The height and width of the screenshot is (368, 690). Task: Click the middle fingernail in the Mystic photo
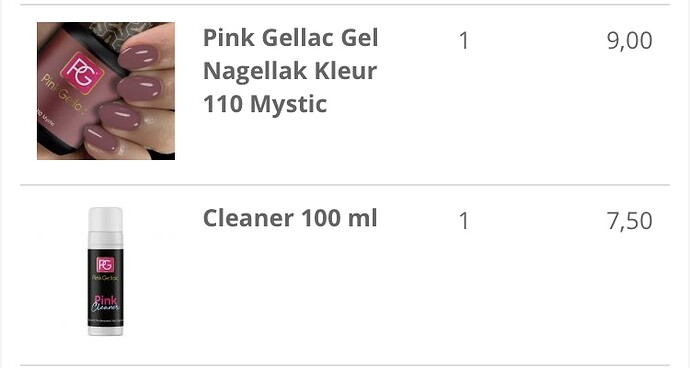point(139,88)
